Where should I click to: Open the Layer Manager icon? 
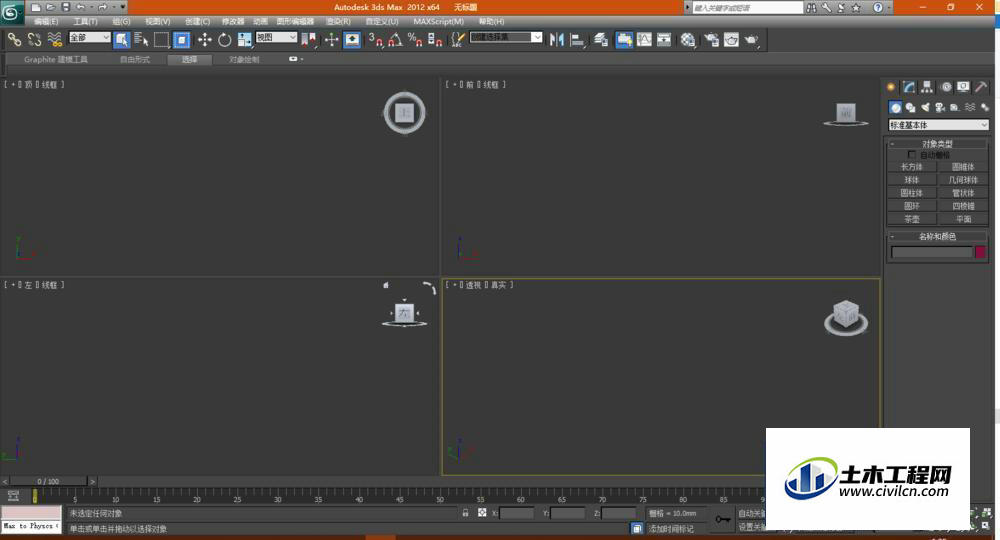click(601, 40)
